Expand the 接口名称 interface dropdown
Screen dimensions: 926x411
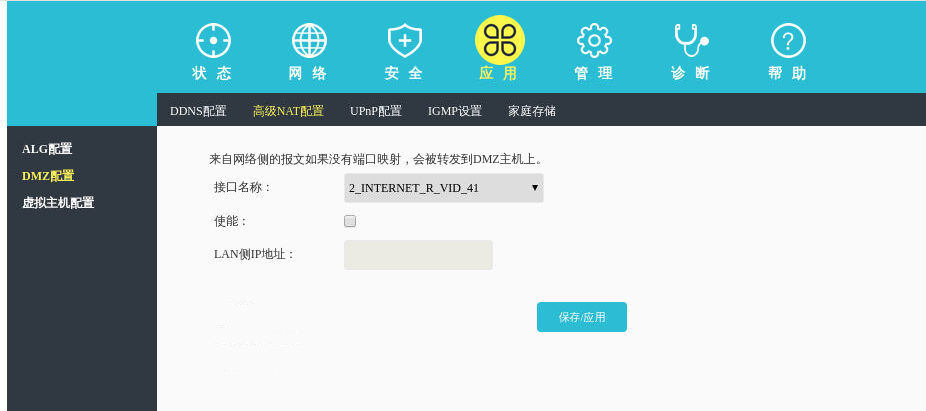pyautogui.click(x=444, y=188)
